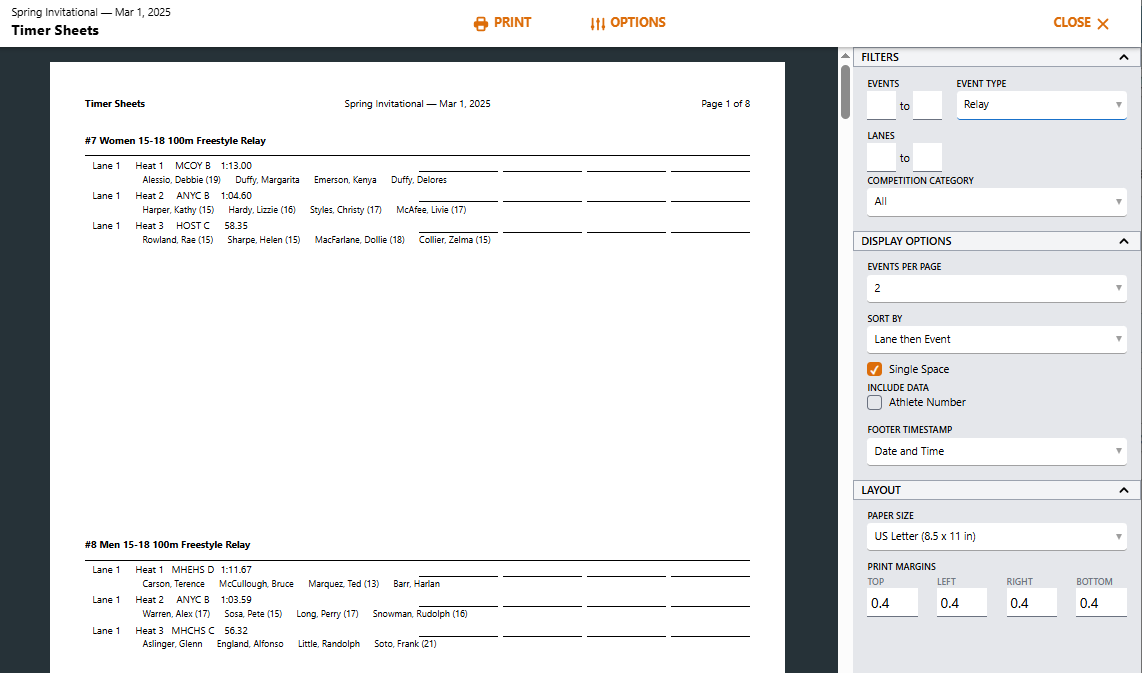1142x673 pixels.
Task: Click the close X icon
Action: (1103, 23)
